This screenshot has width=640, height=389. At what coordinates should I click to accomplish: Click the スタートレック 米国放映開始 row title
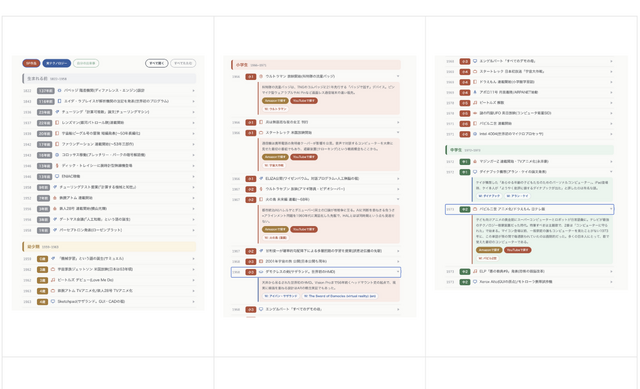point(289,133)
